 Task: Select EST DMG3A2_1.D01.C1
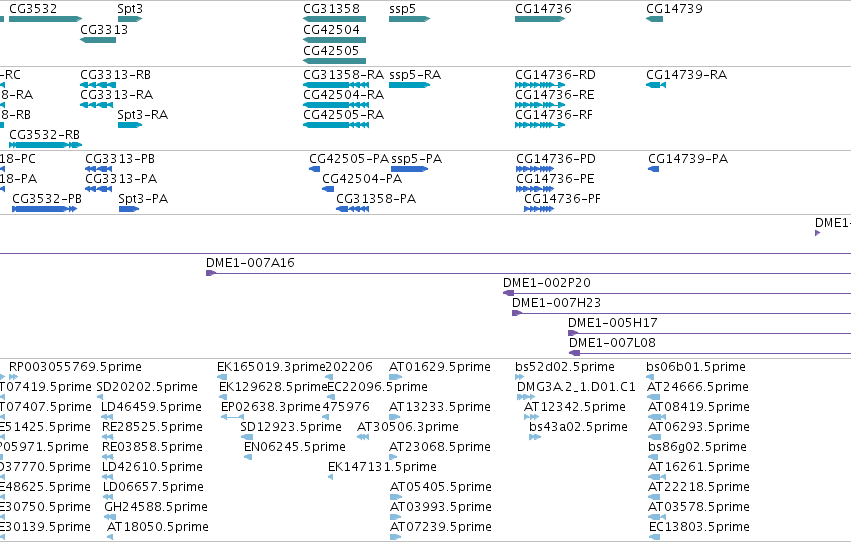click(526, 397)
